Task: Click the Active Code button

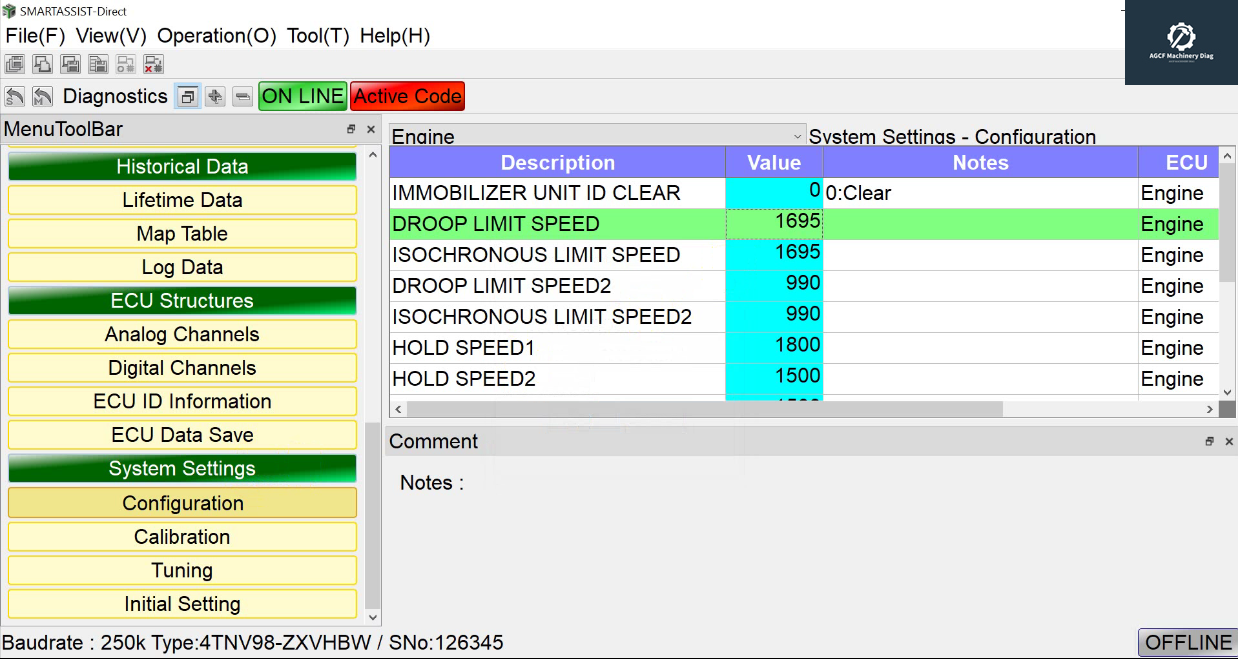Action: click(408, 97)
